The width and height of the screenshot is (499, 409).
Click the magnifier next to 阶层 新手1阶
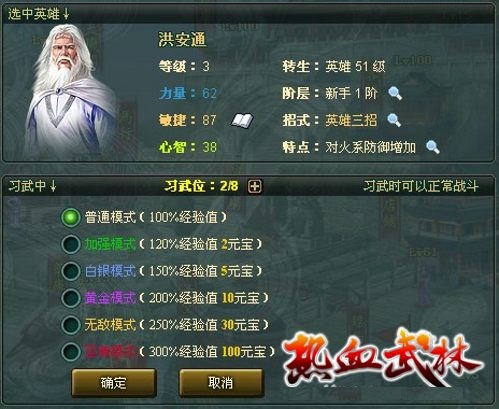(x=395, y=93)
